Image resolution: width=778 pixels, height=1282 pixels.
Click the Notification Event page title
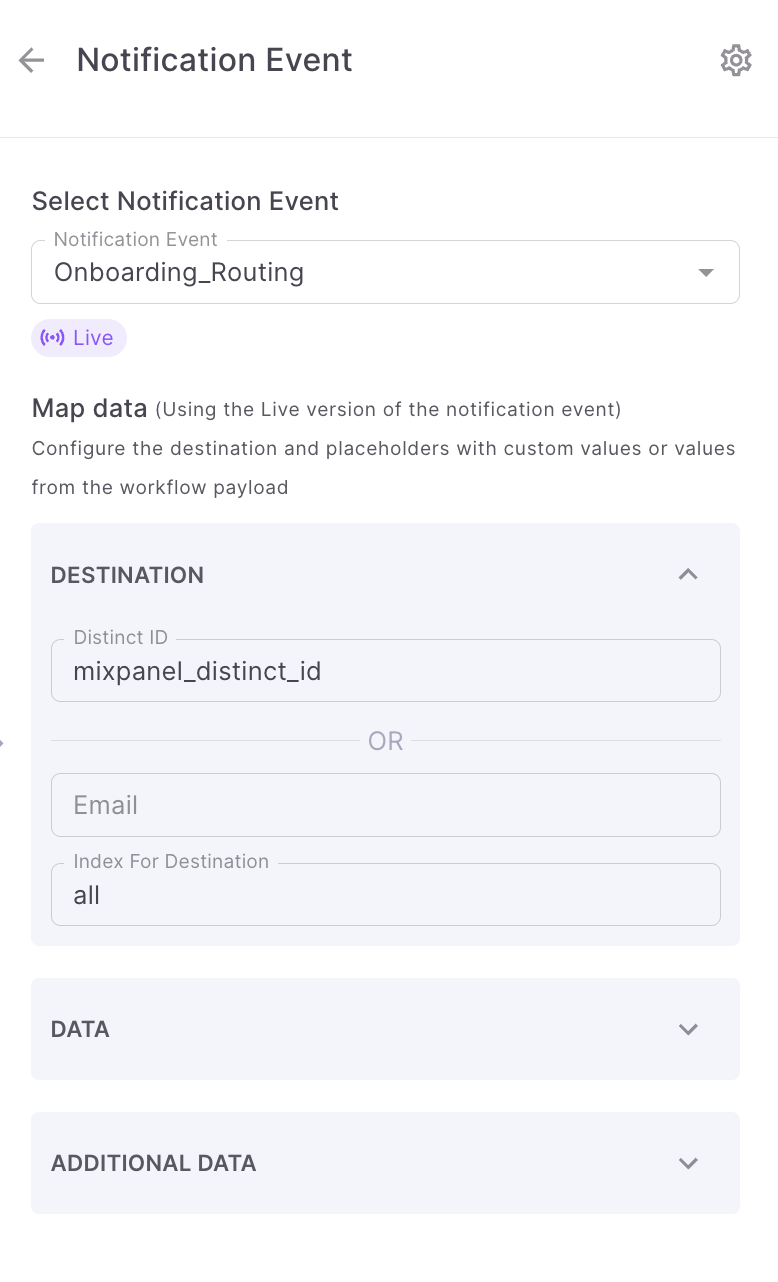tap(214, 60)
